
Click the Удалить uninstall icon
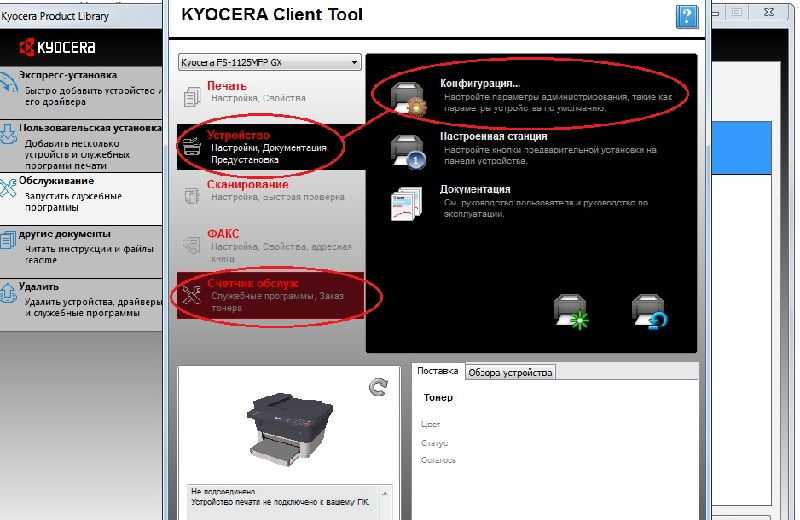(8, 294)
